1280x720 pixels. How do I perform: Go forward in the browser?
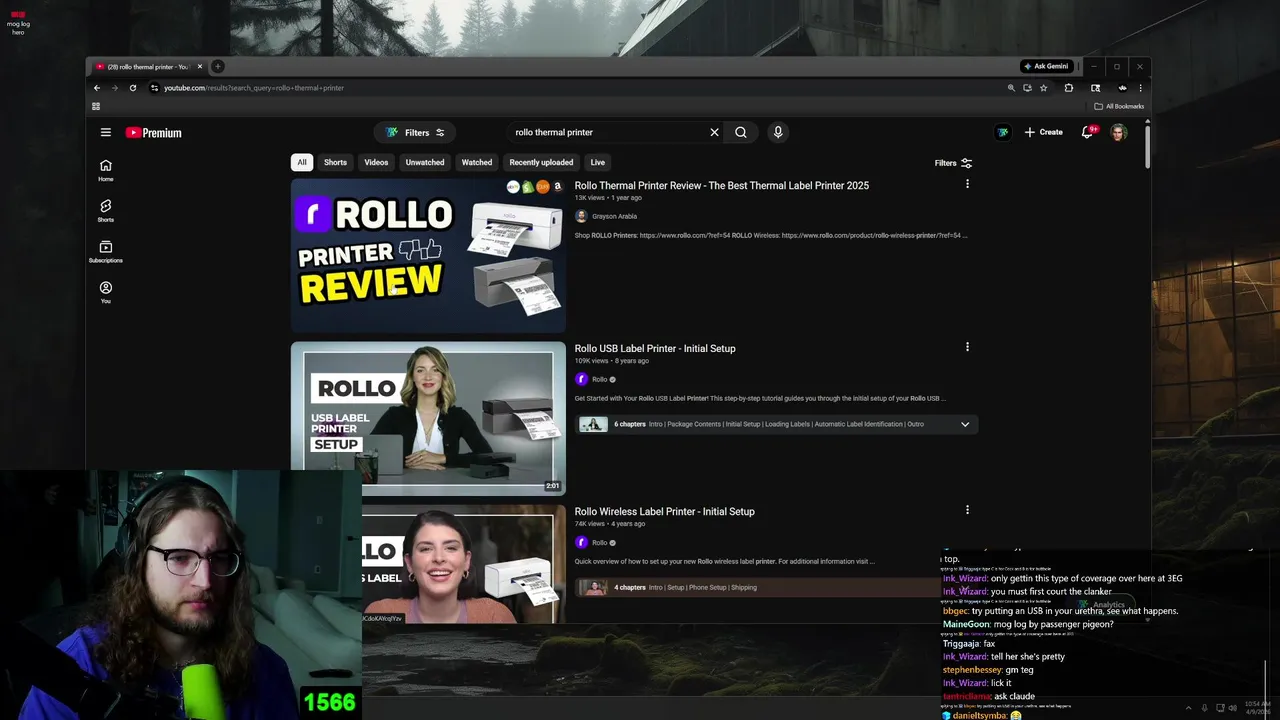(114, 88)
